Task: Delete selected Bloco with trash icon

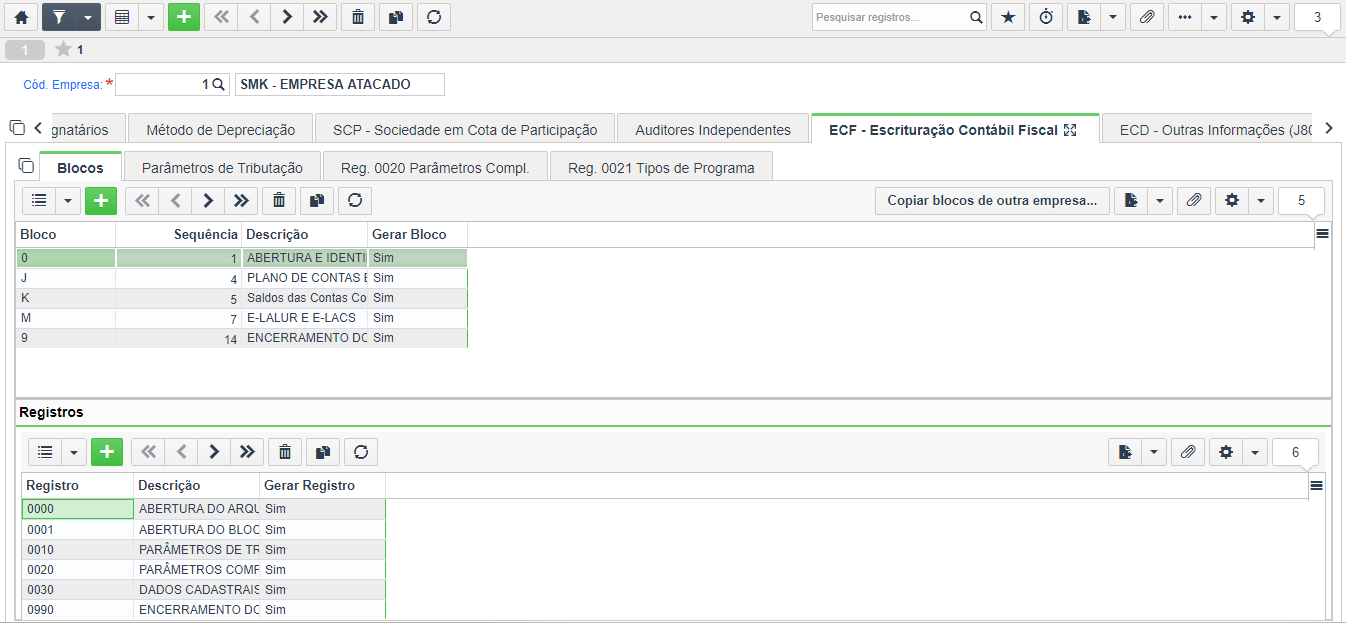Action: (x=279, y=200)
